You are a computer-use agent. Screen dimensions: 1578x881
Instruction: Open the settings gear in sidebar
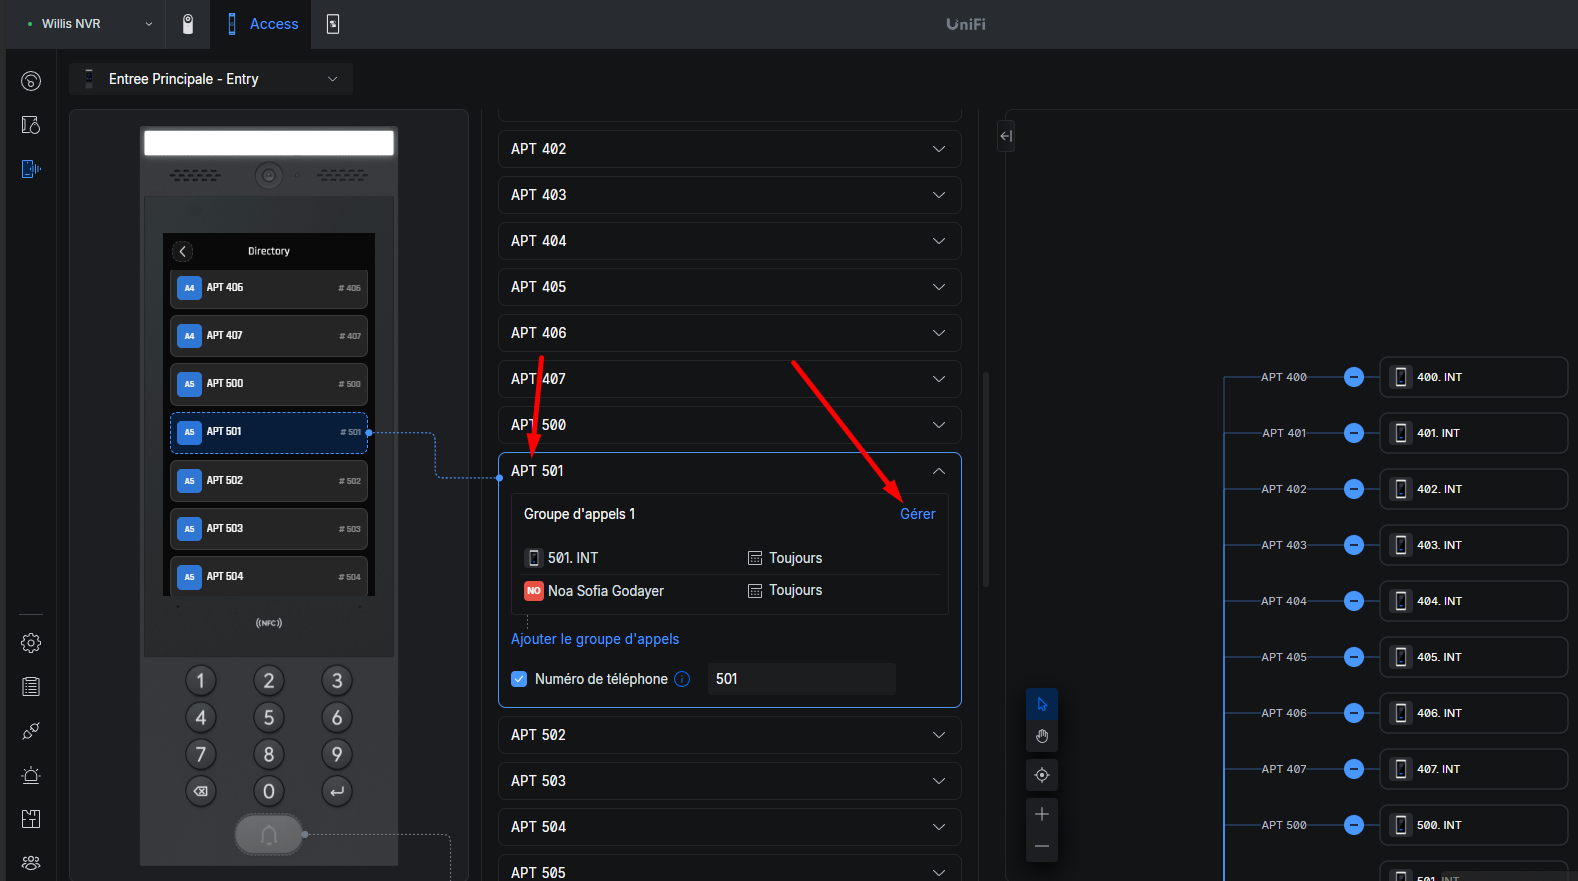(31, 643)
